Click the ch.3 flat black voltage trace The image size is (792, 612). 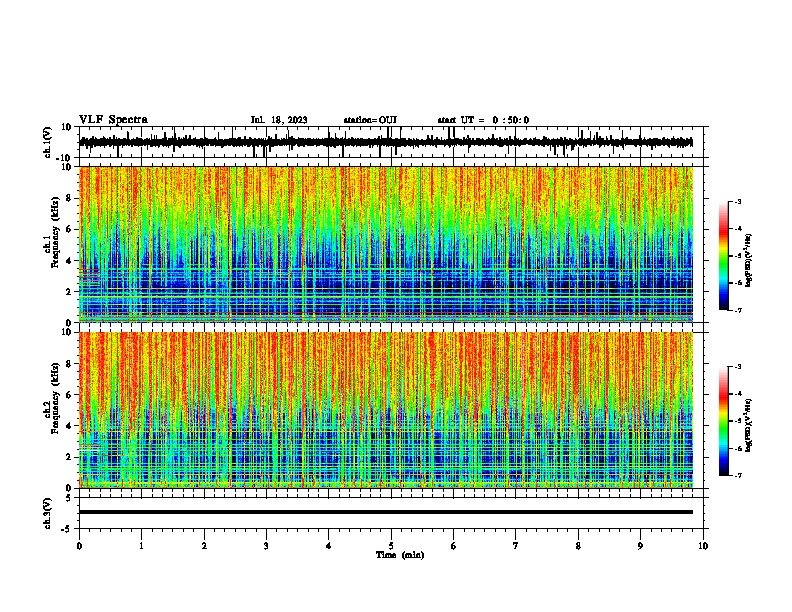click(x=386, y=512)
